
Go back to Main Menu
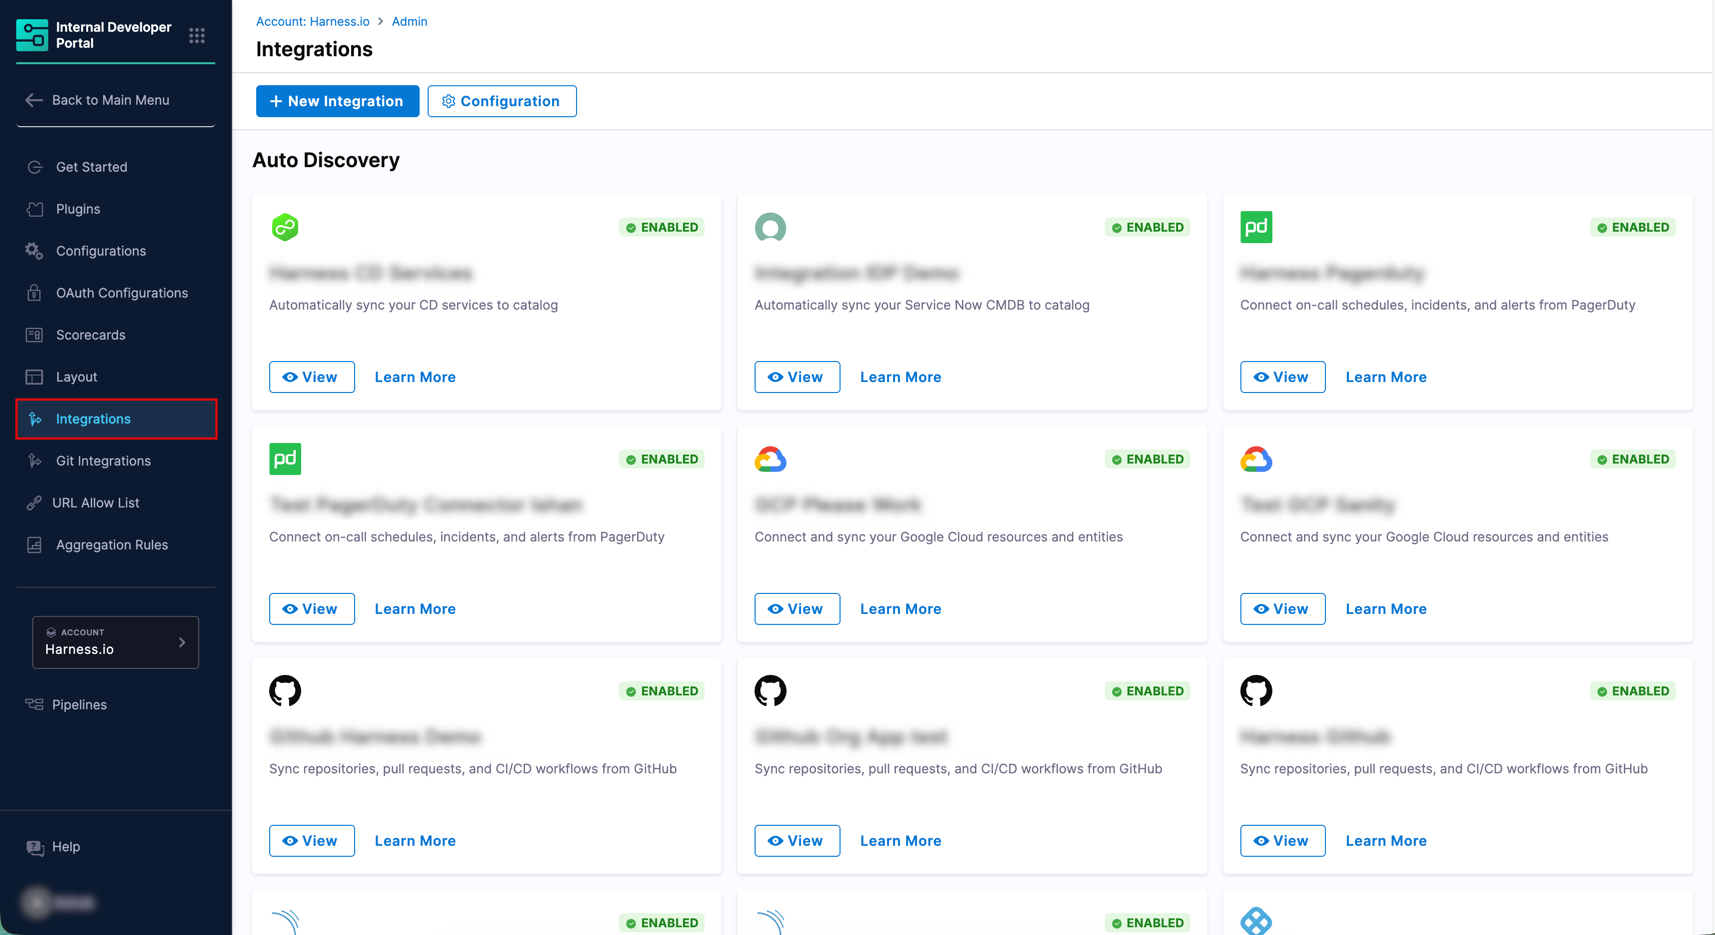tap(110, 100)
